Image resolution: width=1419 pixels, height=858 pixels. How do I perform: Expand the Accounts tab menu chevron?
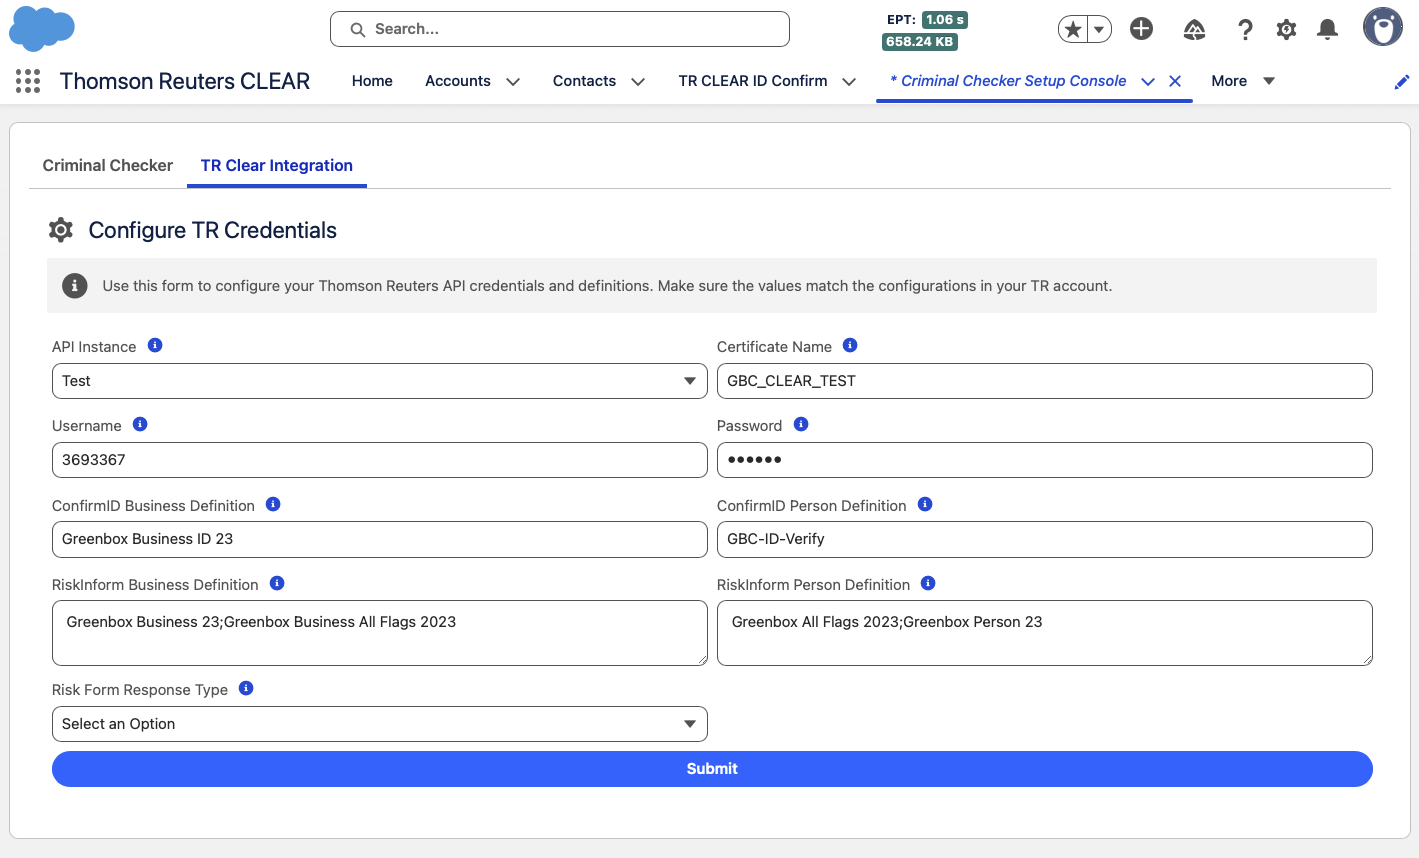[x=513, y=82]
